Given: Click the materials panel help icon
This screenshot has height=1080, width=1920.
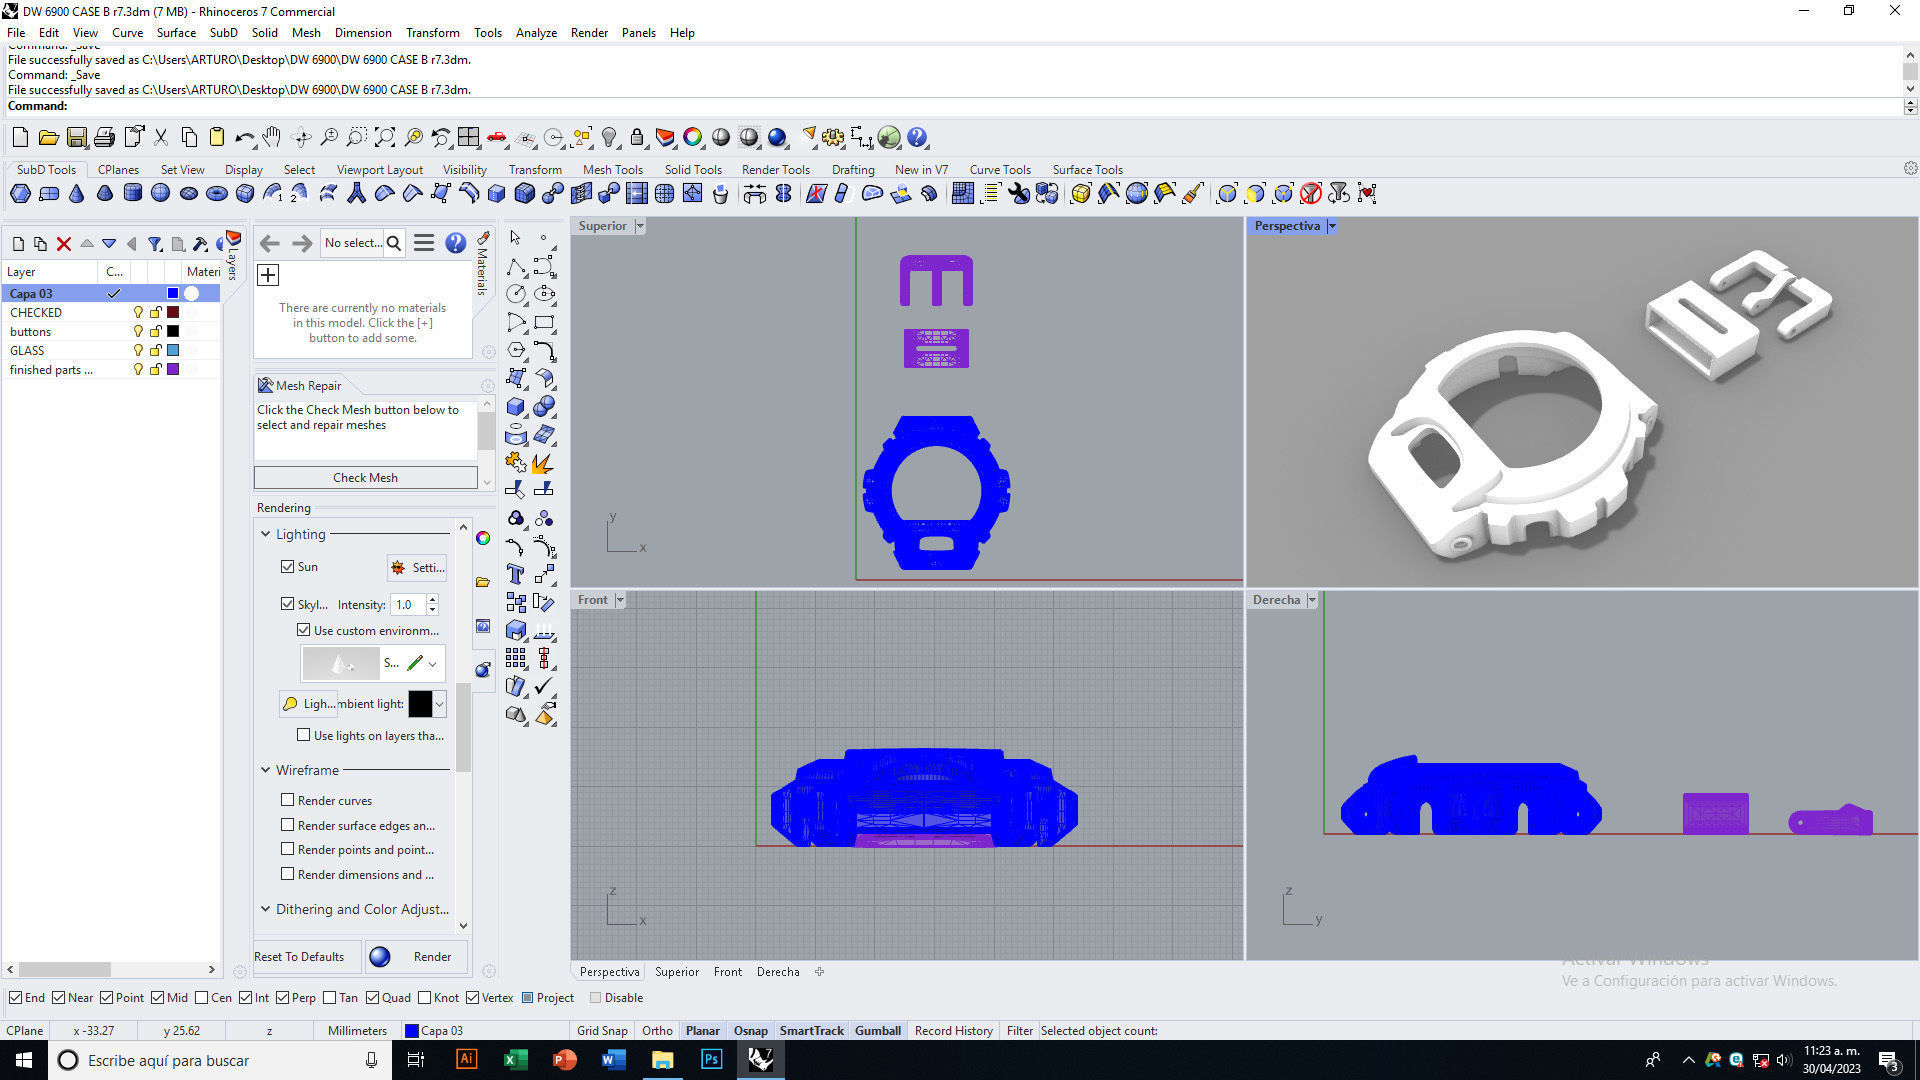Looking at the screenshot, I should coord(455,243).
